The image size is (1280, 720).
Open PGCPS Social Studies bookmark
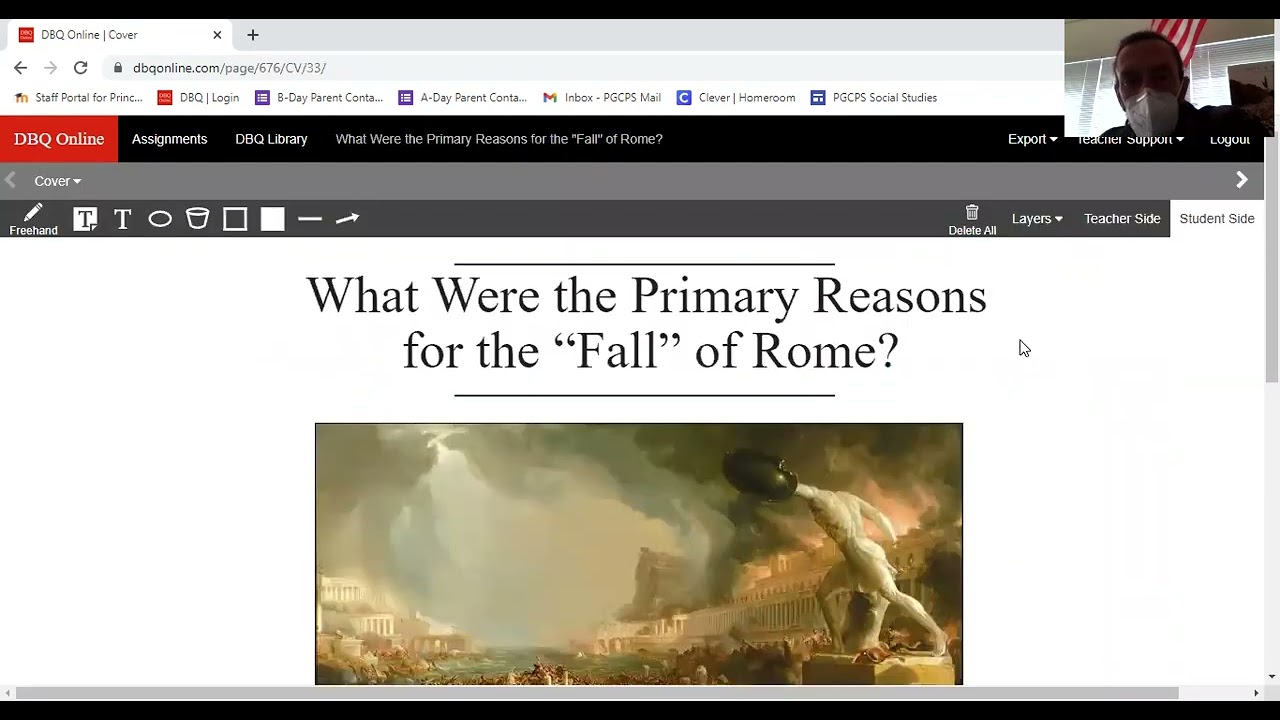point(874,98)
